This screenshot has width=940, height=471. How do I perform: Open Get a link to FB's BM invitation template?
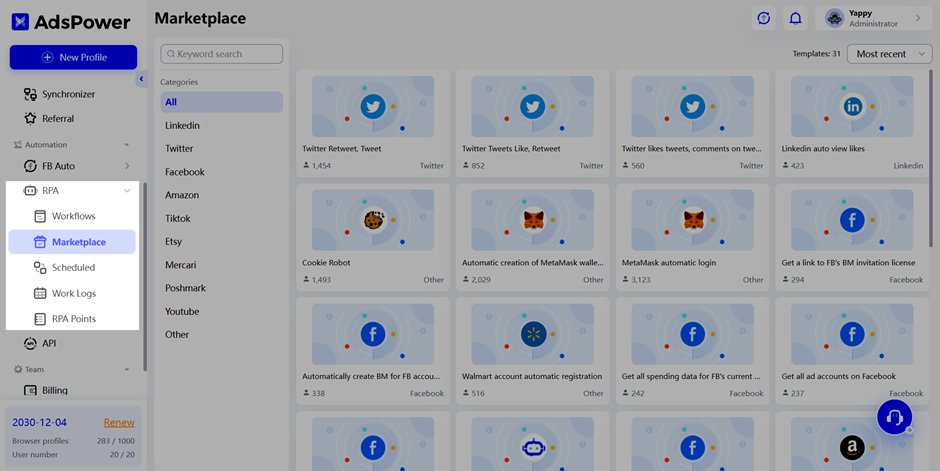(x=852, y=237)
